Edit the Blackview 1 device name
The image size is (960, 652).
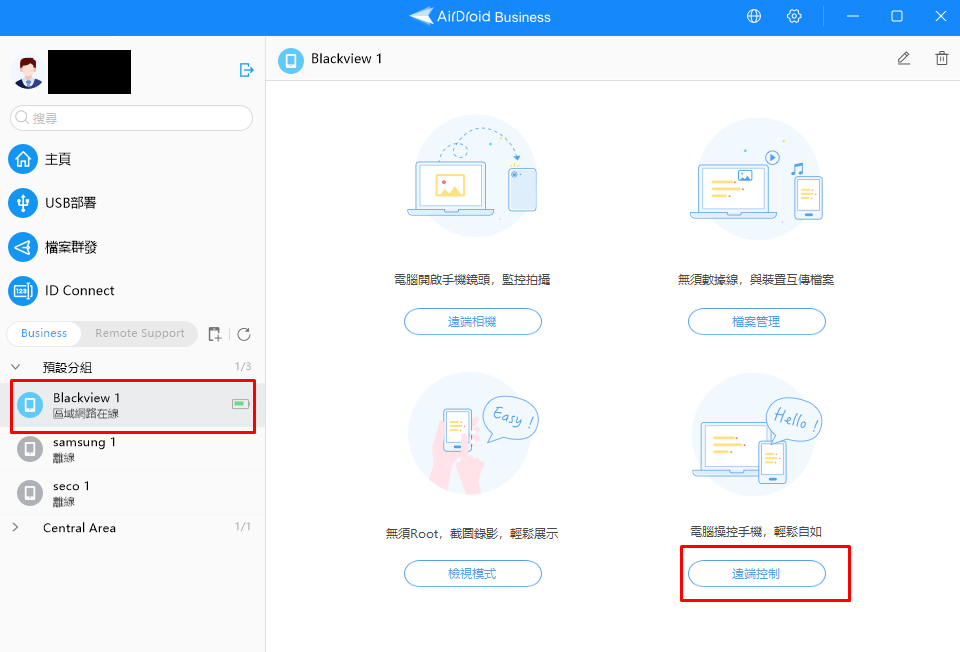click(904, 59)
